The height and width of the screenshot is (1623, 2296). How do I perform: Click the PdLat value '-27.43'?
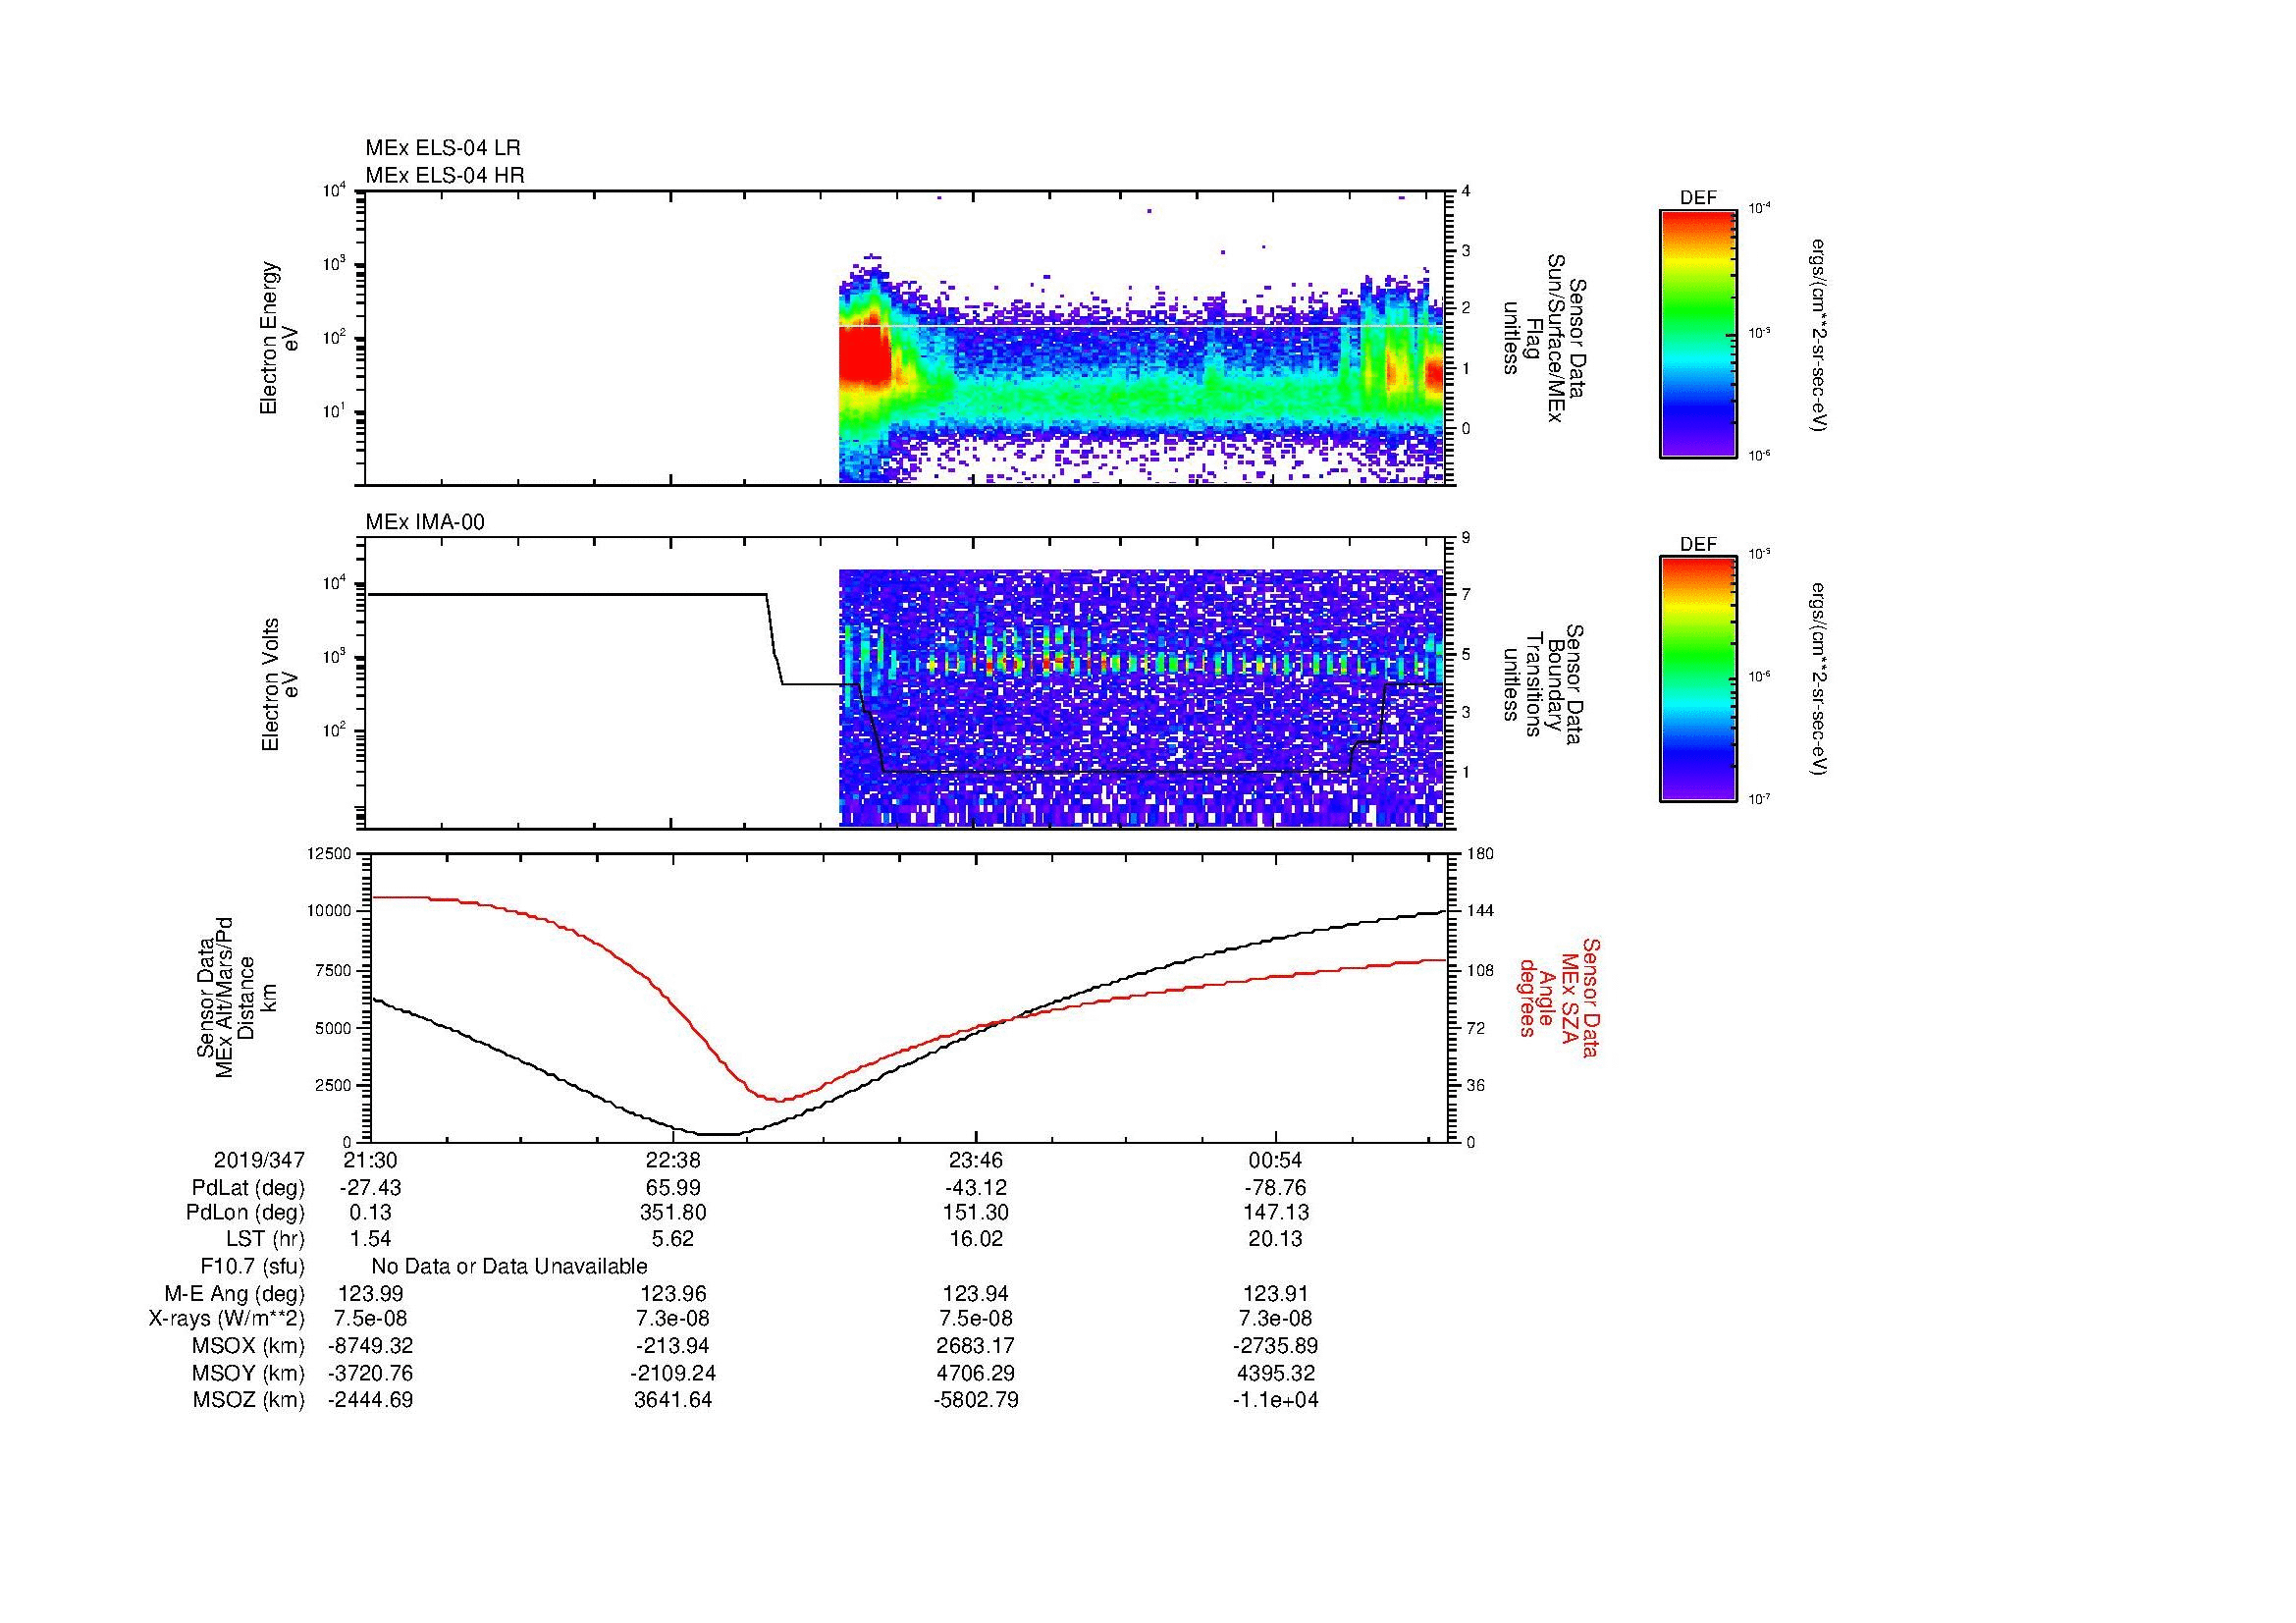[370, 1188]
